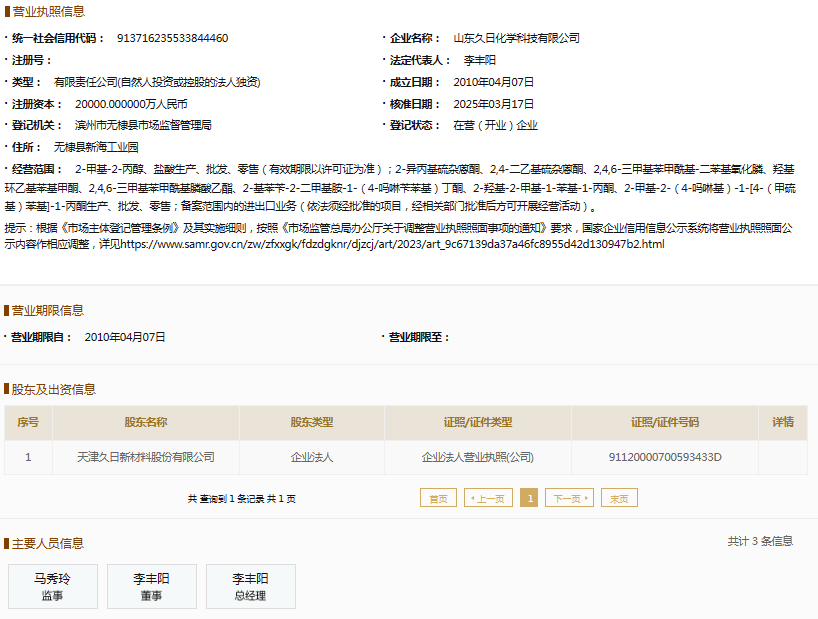This screenshot has height=619, width=818.
Task: Jump to the last page via 末页
Action: pos(619,498)
